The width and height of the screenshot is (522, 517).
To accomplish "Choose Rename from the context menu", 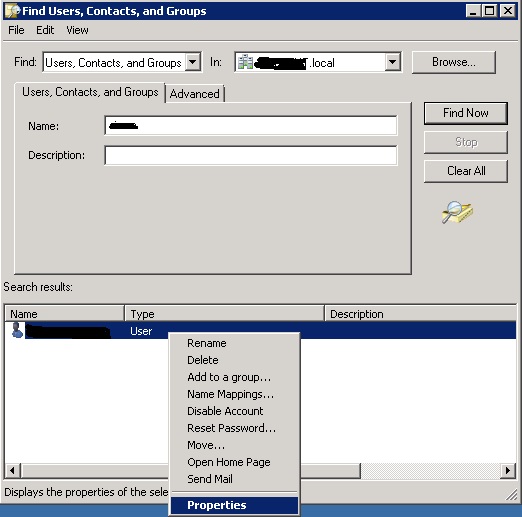I will (234, 343).
